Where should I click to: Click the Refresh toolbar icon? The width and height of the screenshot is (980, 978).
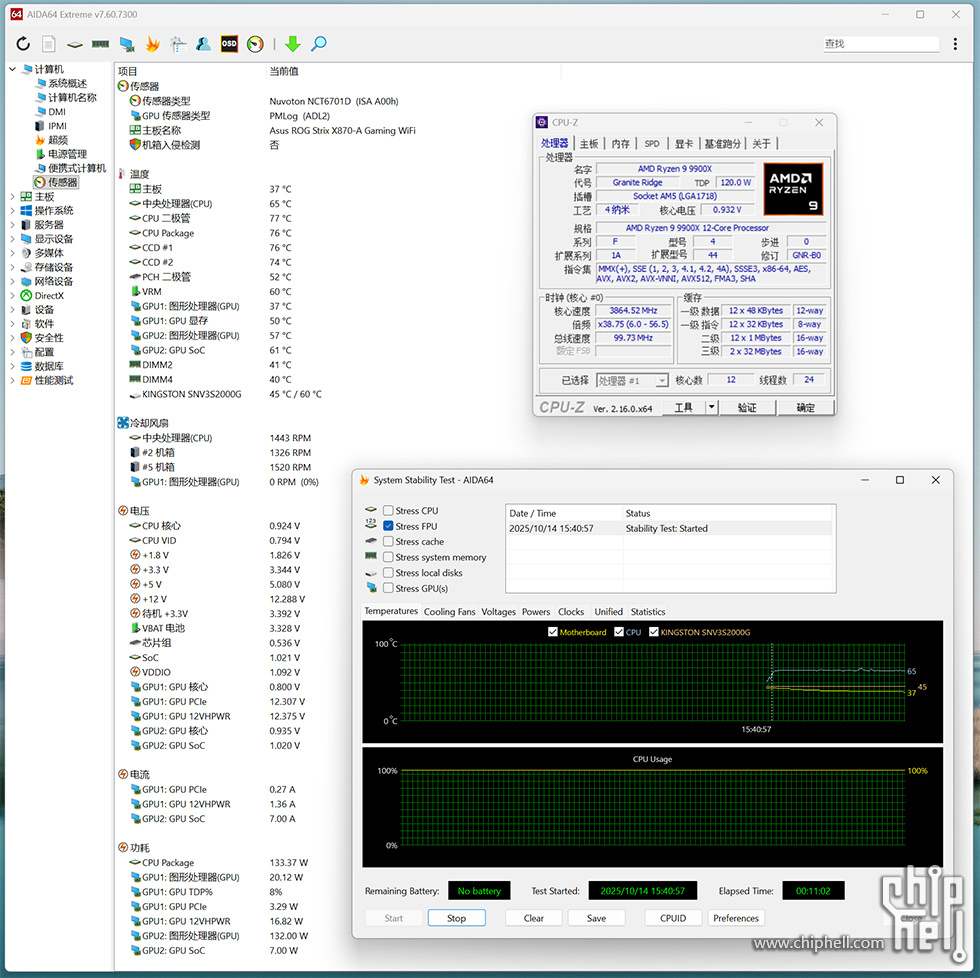tap(23, 44)
